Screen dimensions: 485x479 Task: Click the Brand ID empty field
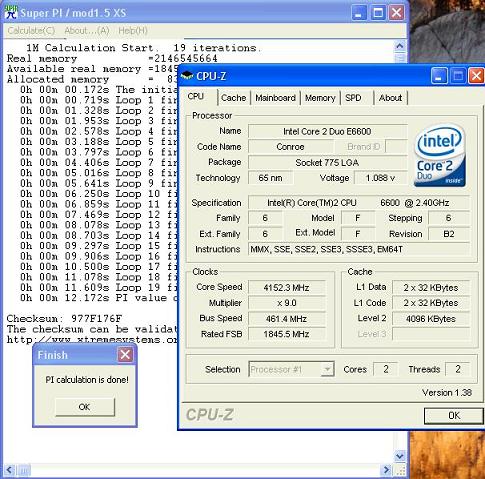coord(396,147)
